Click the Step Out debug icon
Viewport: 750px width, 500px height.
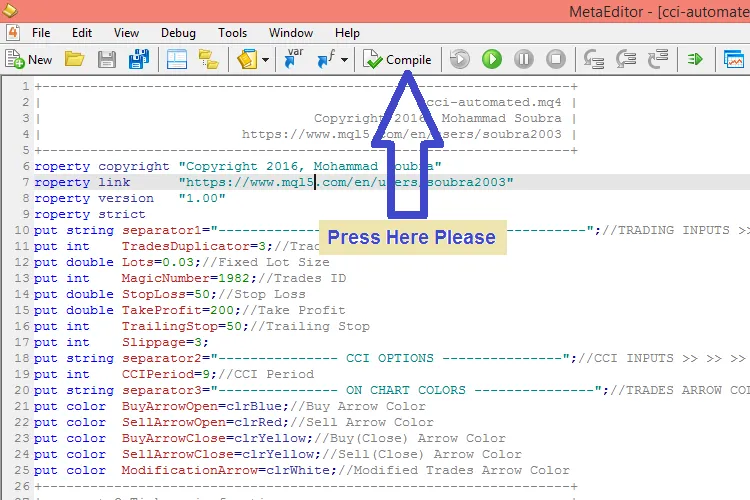tap(657, 59)
